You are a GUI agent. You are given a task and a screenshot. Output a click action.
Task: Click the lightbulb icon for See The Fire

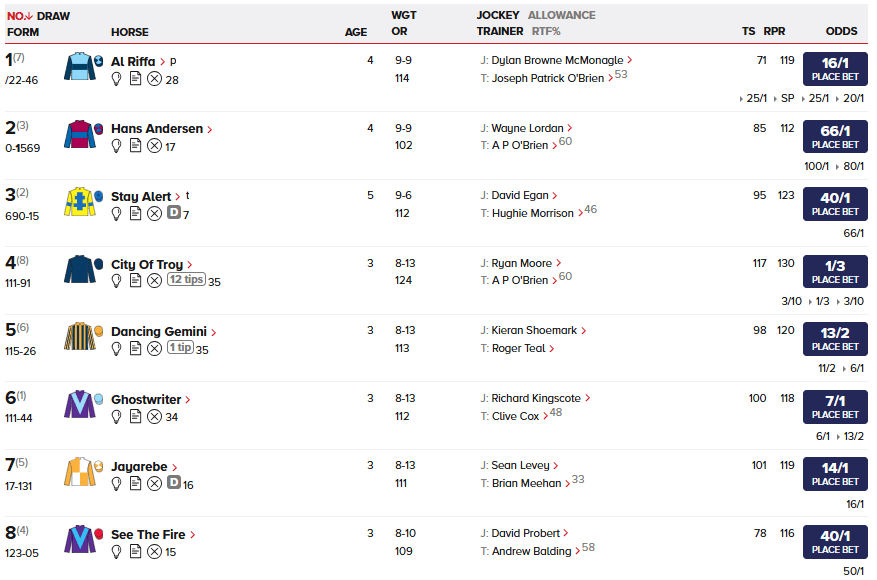tap(116, 551)
